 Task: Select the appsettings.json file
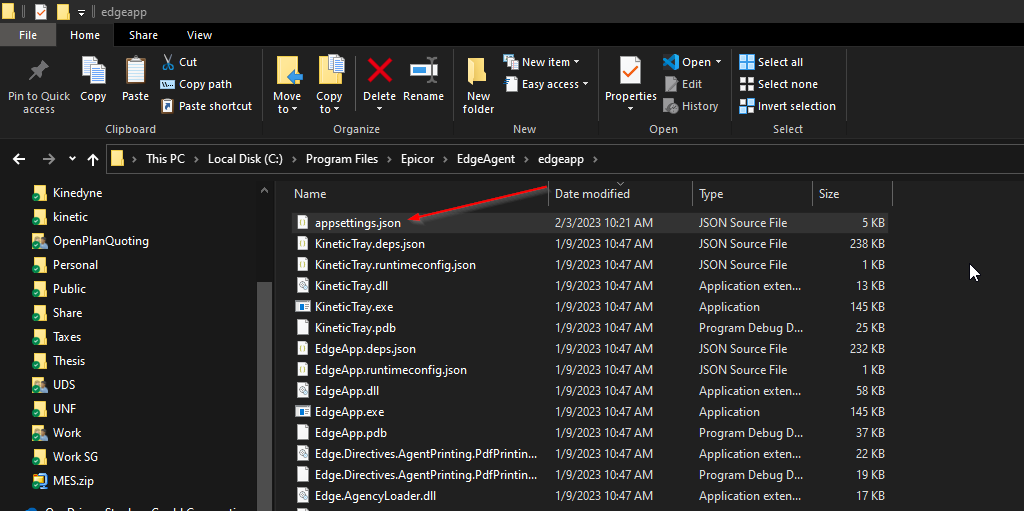[x=357, y=223]
